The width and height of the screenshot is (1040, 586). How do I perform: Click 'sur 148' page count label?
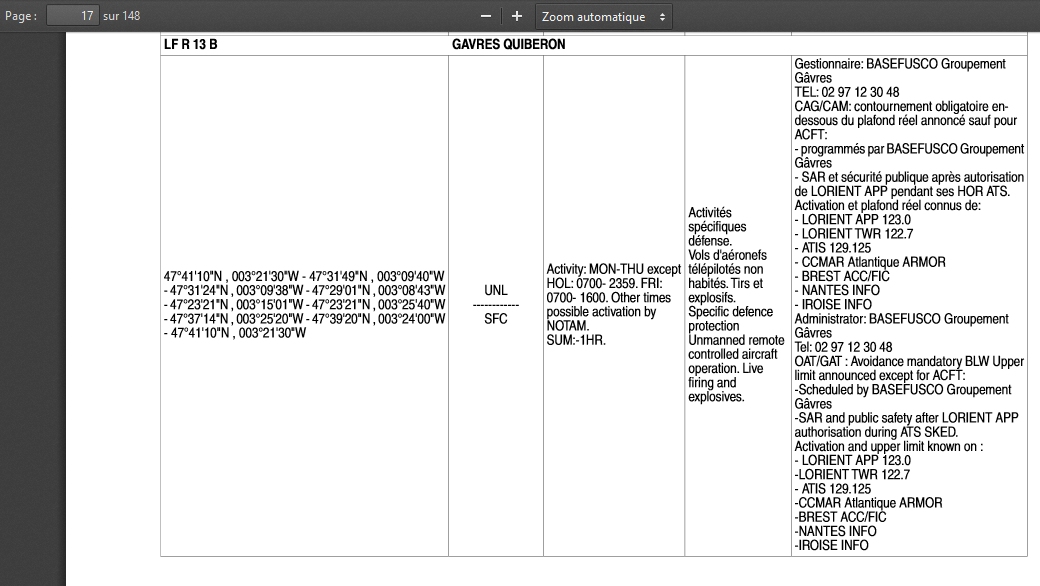coord(121,16)
